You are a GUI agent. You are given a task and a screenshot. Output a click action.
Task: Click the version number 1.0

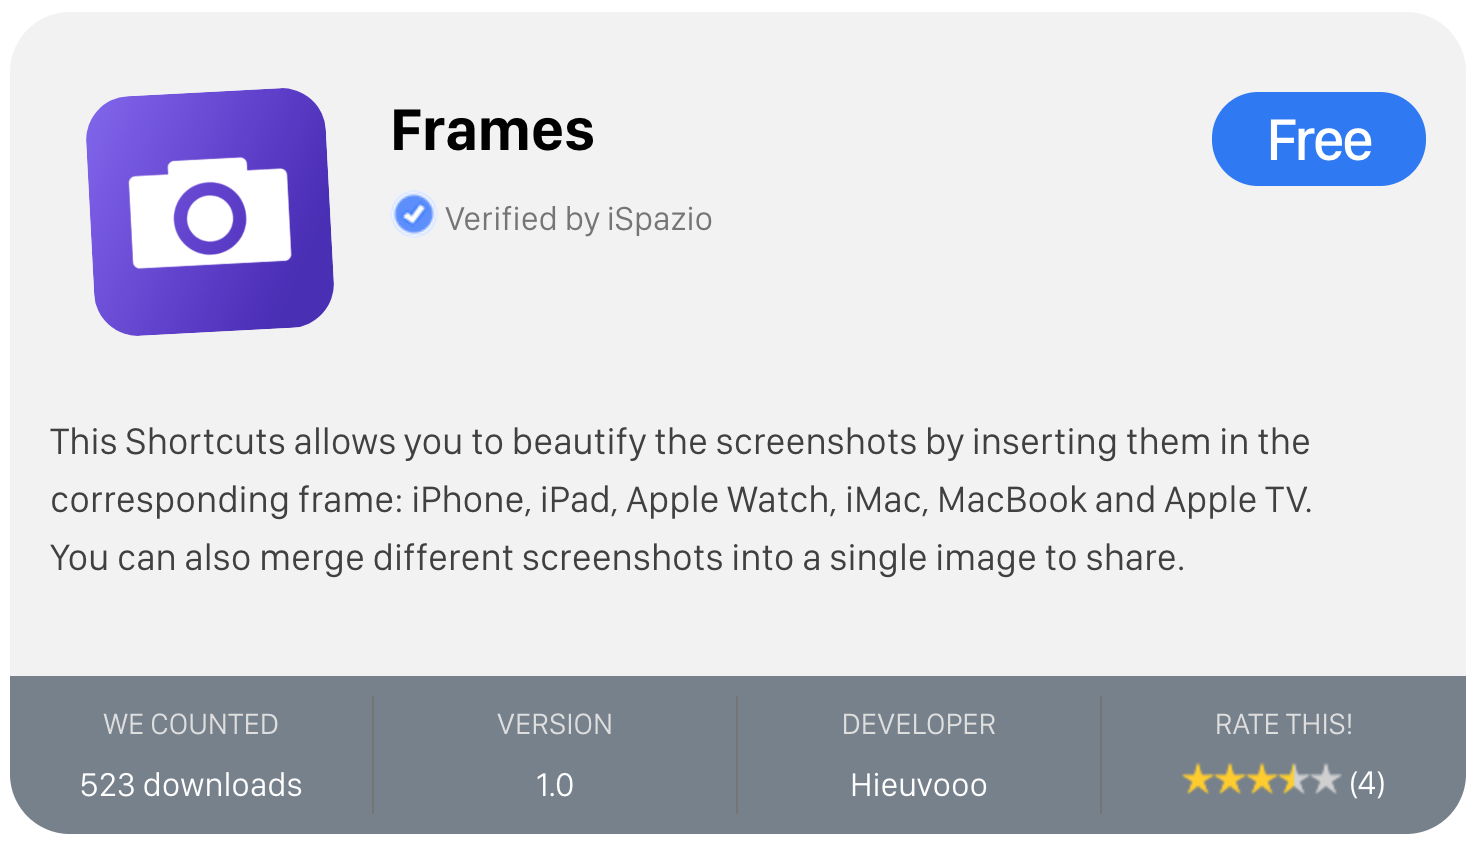(555, 785)
